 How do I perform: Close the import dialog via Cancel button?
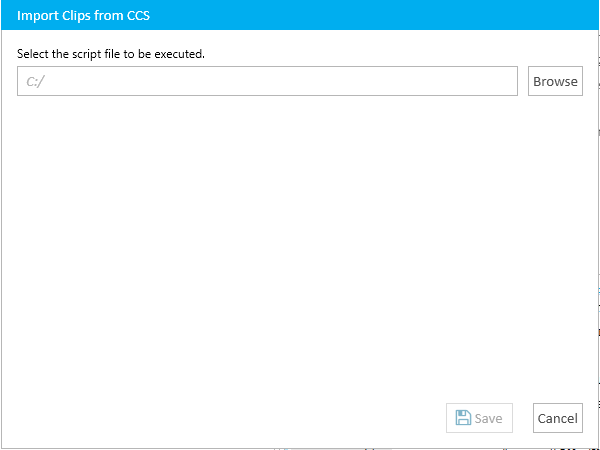point(558,418)
